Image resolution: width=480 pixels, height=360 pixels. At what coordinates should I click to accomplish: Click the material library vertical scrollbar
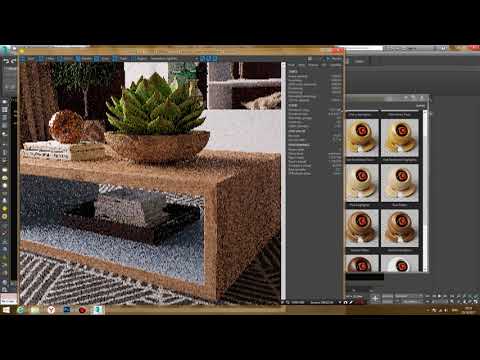(x=425, y=190)
